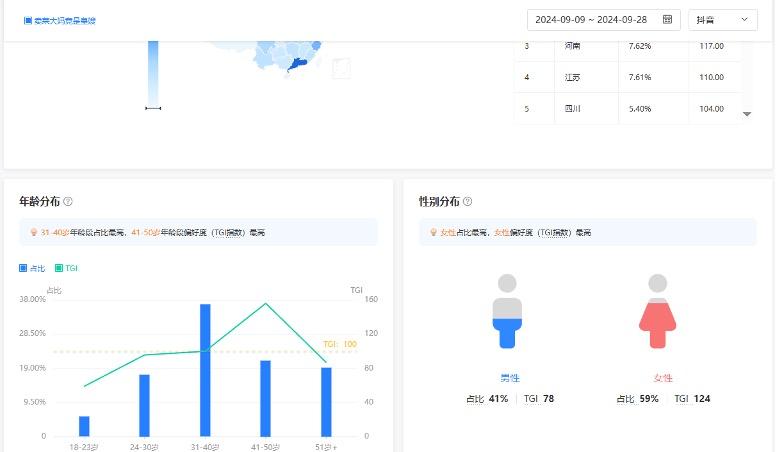Click help icon next to 年龄分布
The image size is (776, 452).
click(x=68, y=202)
